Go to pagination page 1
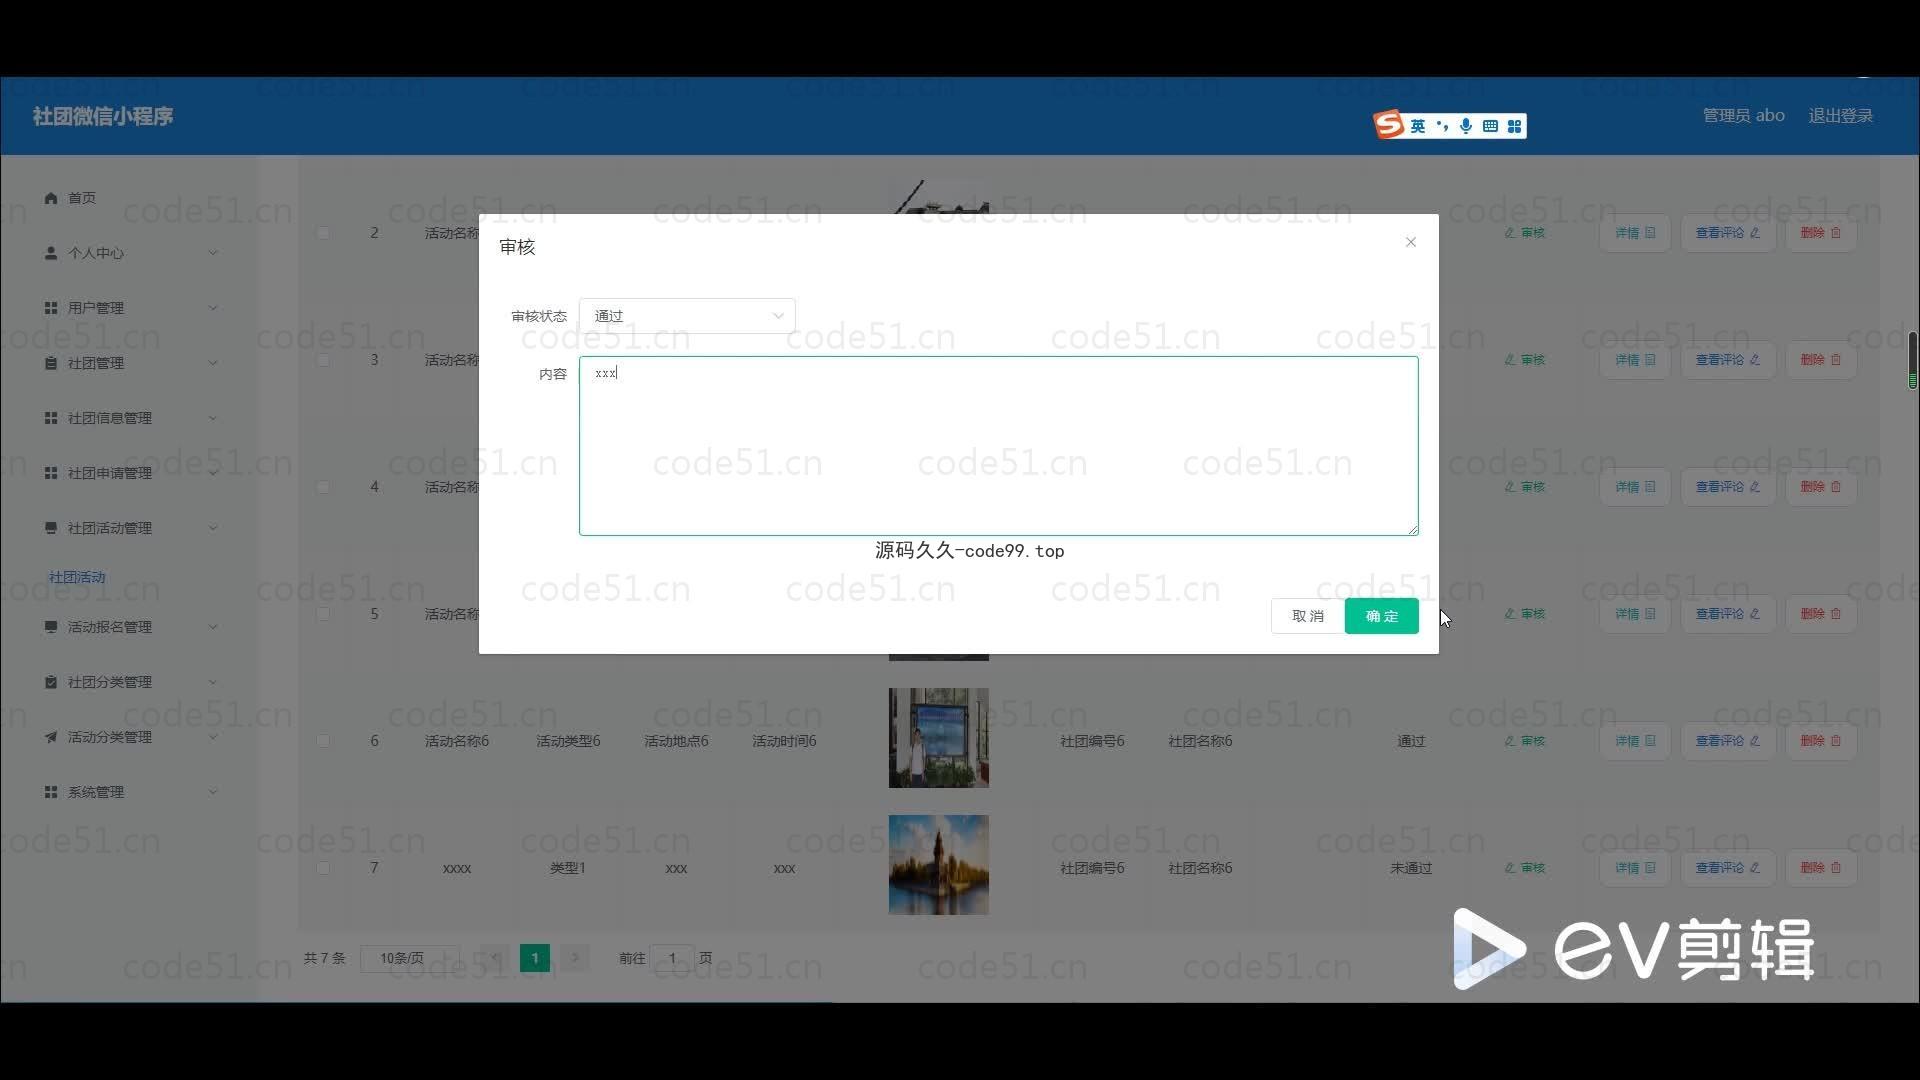 point(535,958)
